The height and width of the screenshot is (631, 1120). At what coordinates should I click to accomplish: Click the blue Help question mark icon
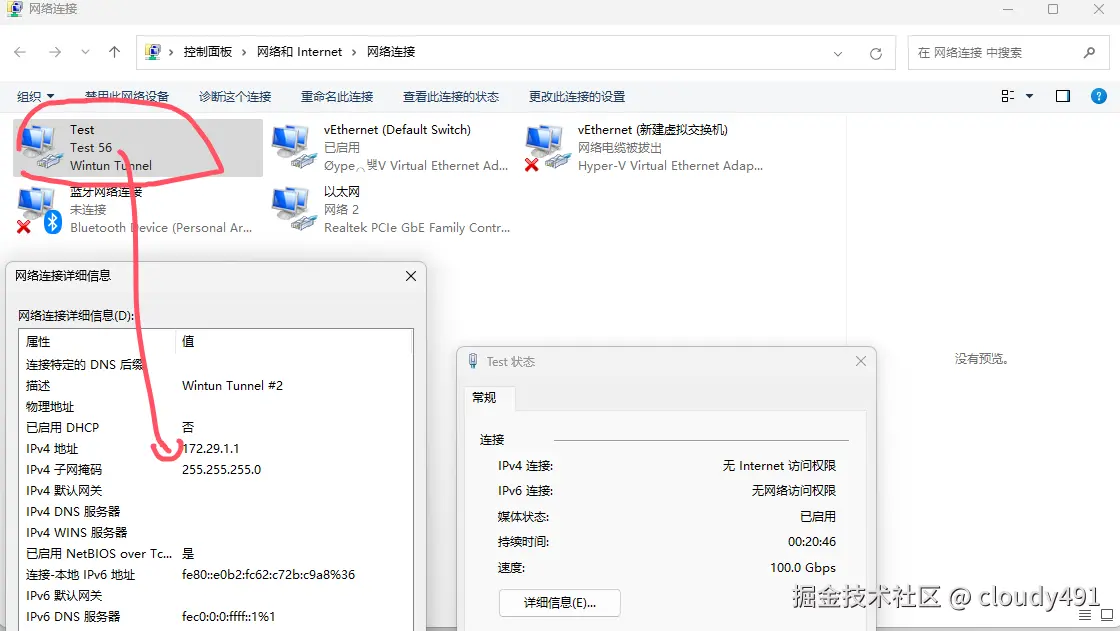[1098, 96]
